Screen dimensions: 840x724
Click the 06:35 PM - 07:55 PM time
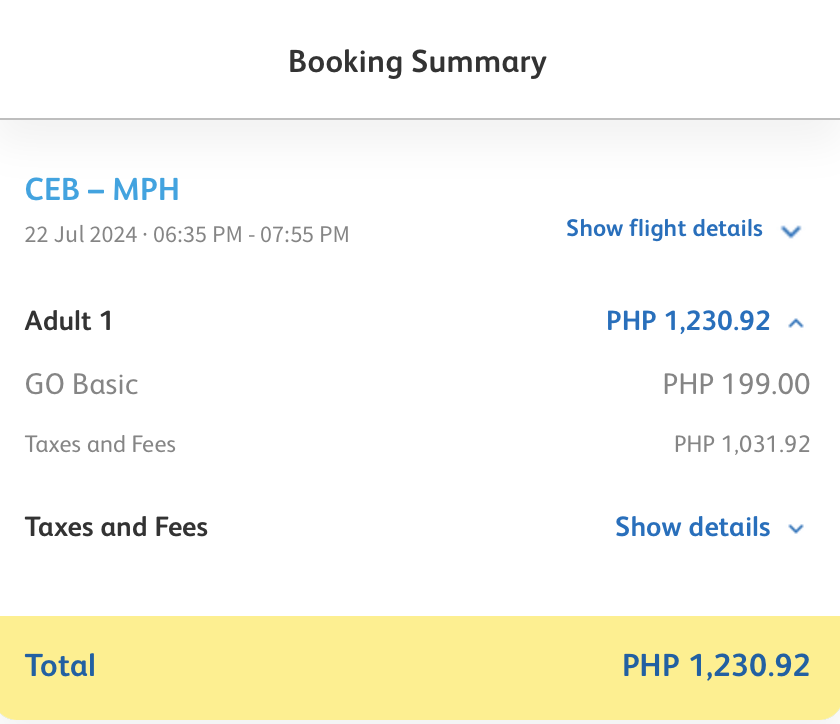coord(251,236)
